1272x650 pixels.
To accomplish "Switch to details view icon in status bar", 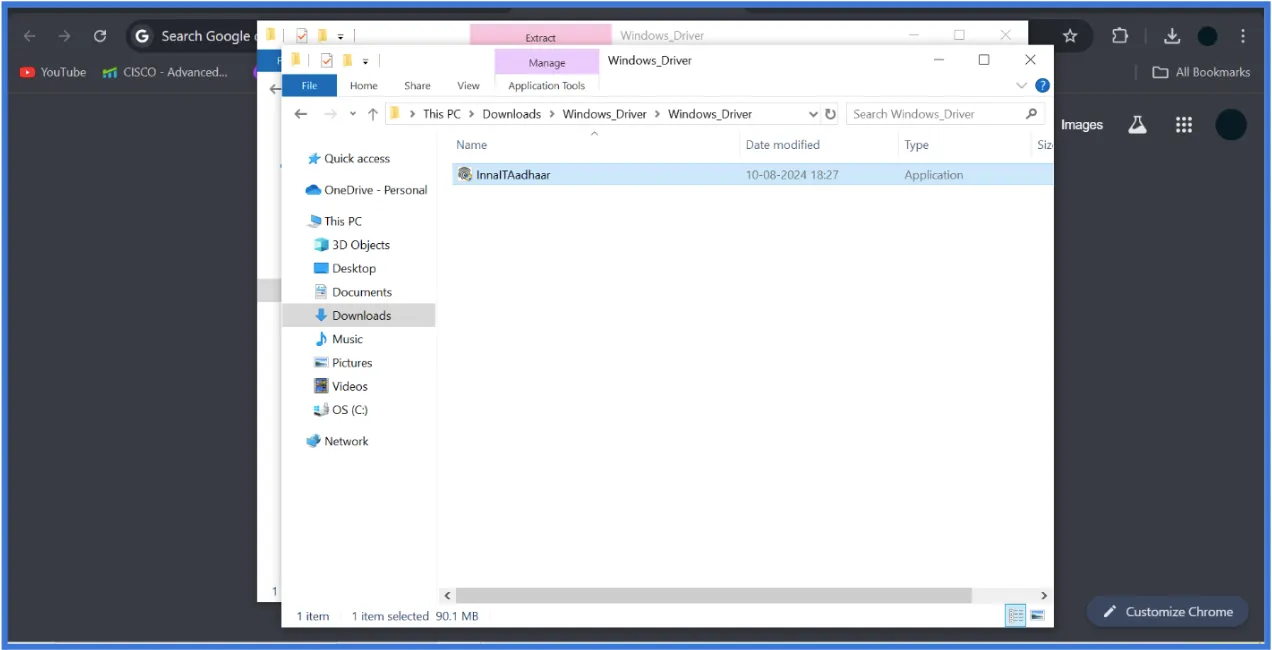I will pos(1016,615).
